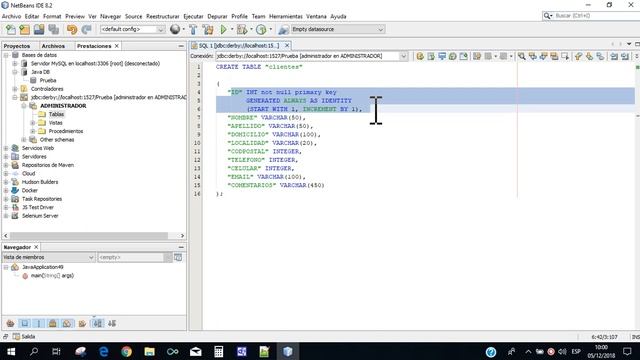Create a new project from toolbar
The image size is (640, 360).
(24, 29)
